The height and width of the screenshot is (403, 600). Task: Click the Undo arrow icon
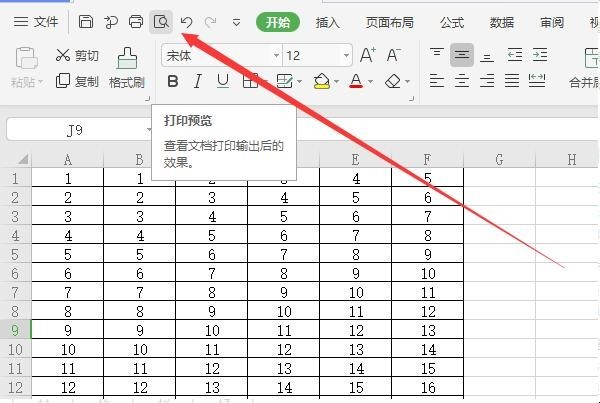186,22
